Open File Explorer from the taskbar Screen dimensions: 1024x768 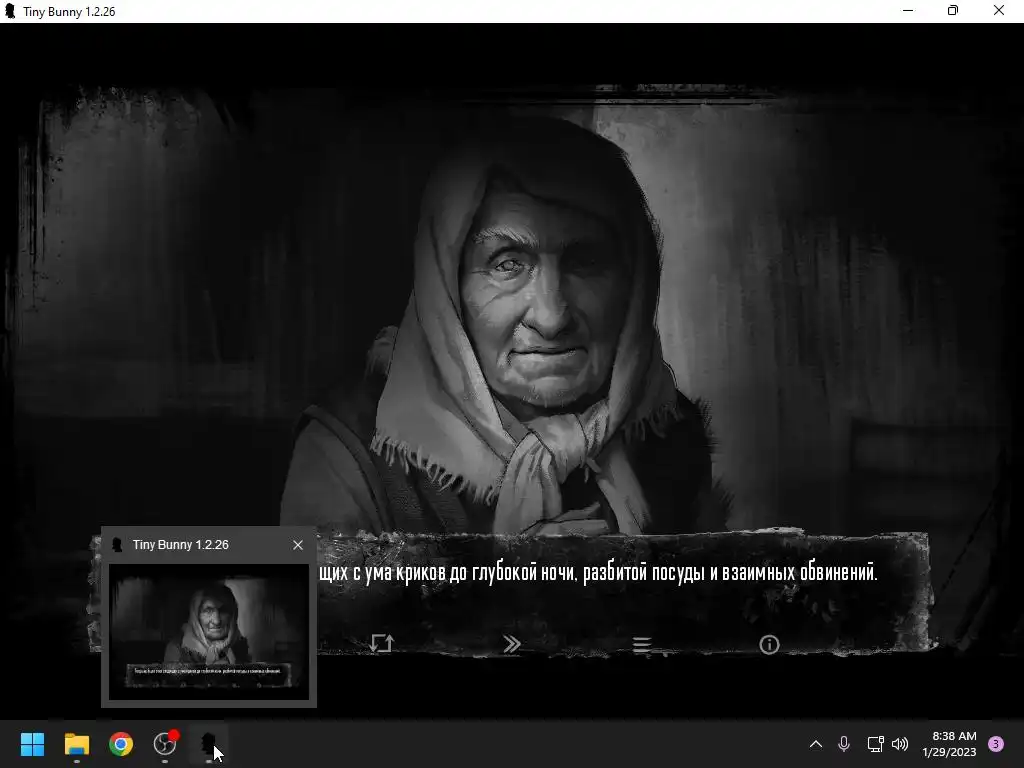click(76, 744)
